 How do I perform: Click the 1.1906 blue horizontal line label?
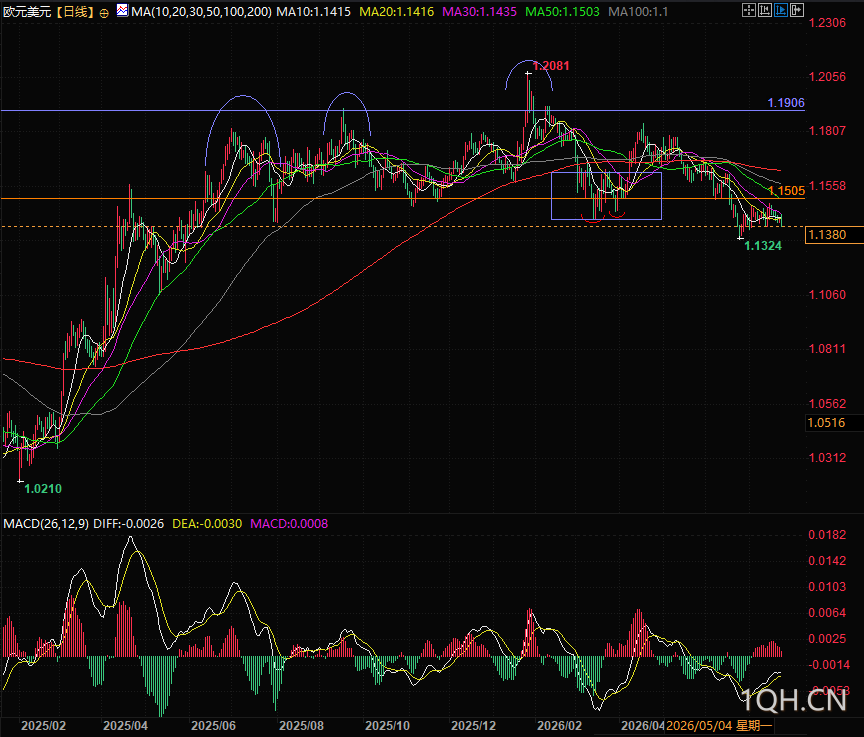point(786,102)
